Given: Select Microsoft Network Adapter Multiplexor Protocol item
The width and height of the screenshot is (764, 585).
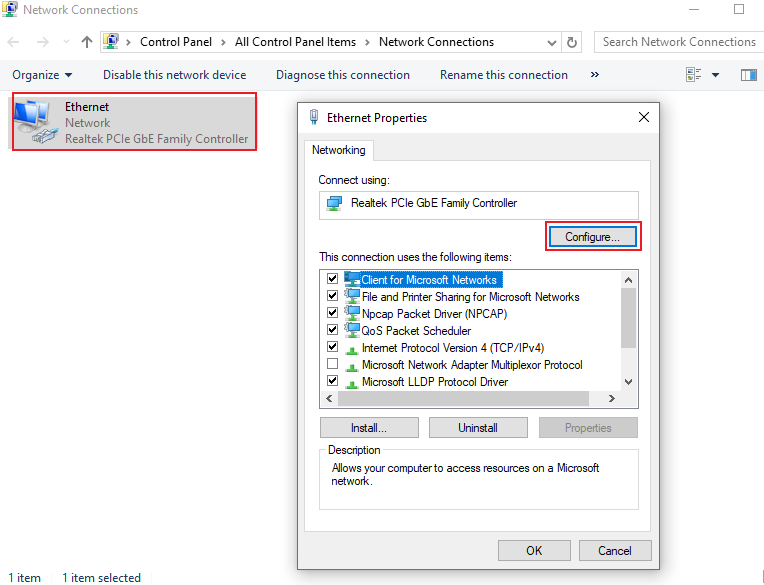Looking at the screenshot, I should click(x=472, y=365).
